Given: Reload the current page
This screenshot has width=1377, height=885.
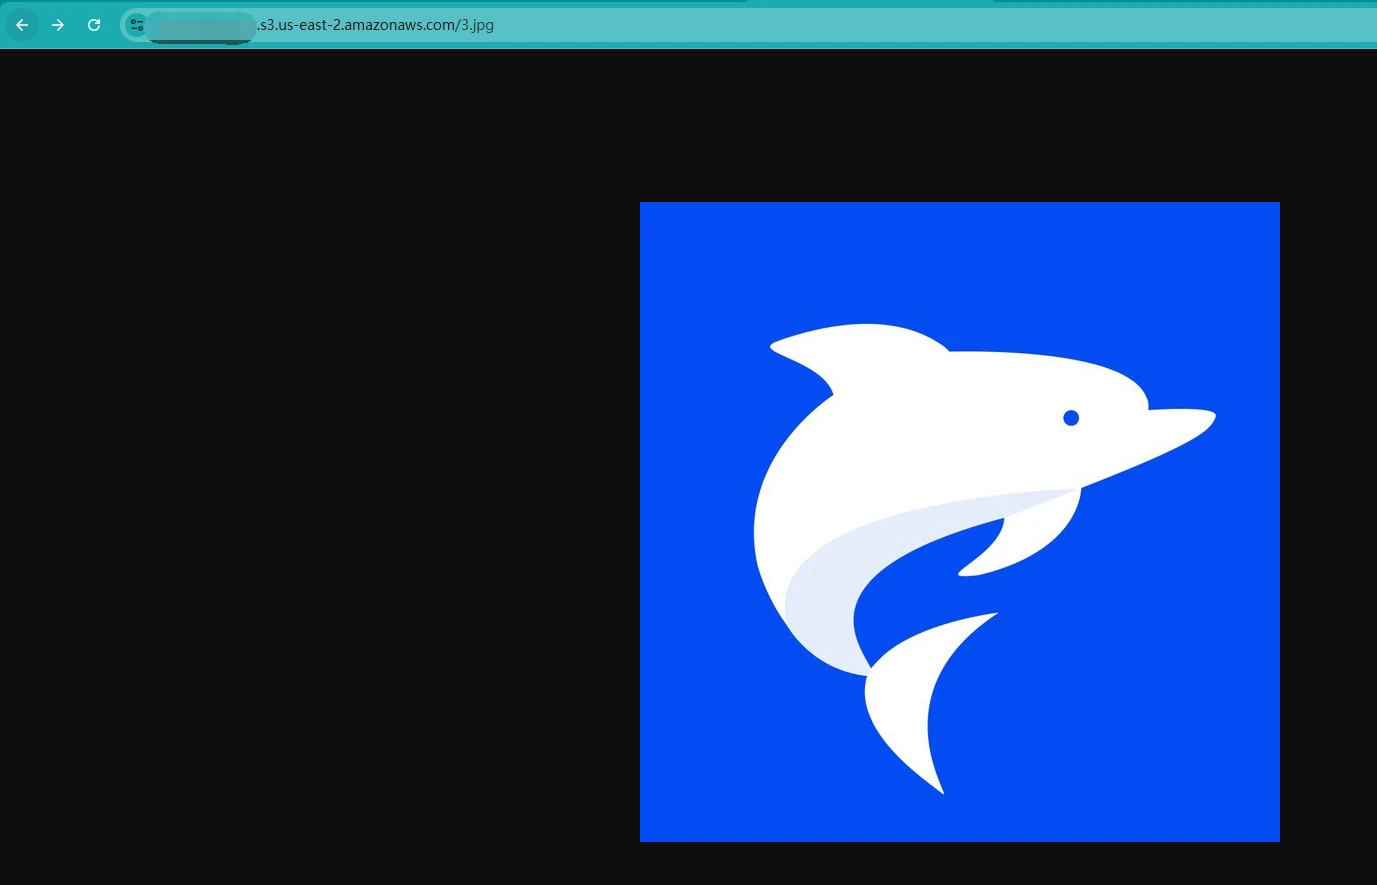Looking at the screenshot, I should coord(94,25).
